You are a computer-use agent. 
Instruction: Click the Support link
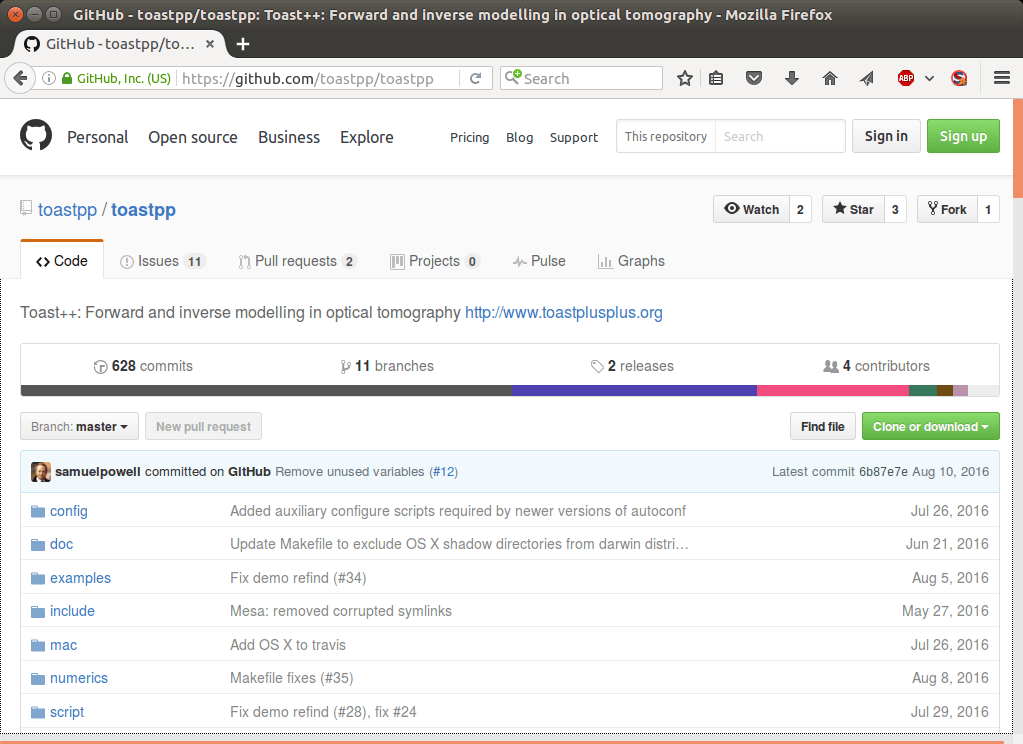(x=573, y=137)
